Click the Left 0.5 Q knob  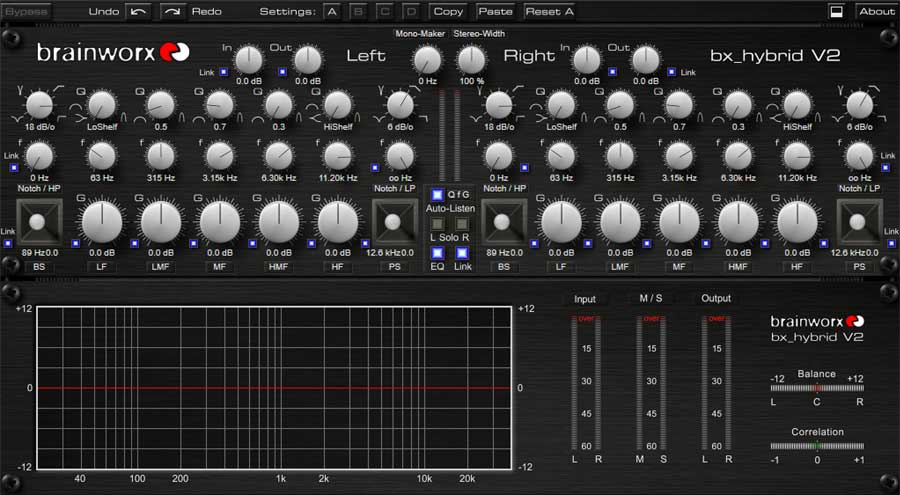(x=161, y=105)
